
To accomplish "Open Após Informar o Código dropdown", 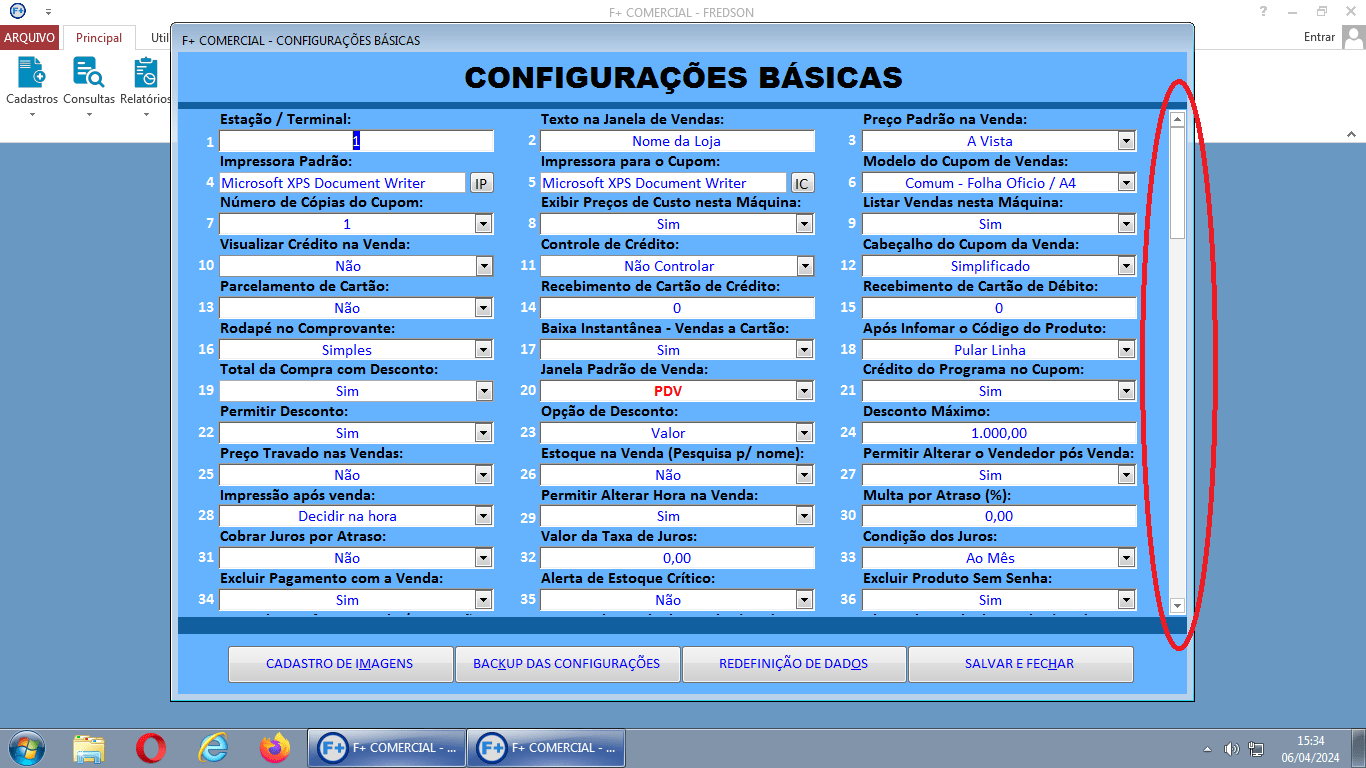I will (1127, 350).
